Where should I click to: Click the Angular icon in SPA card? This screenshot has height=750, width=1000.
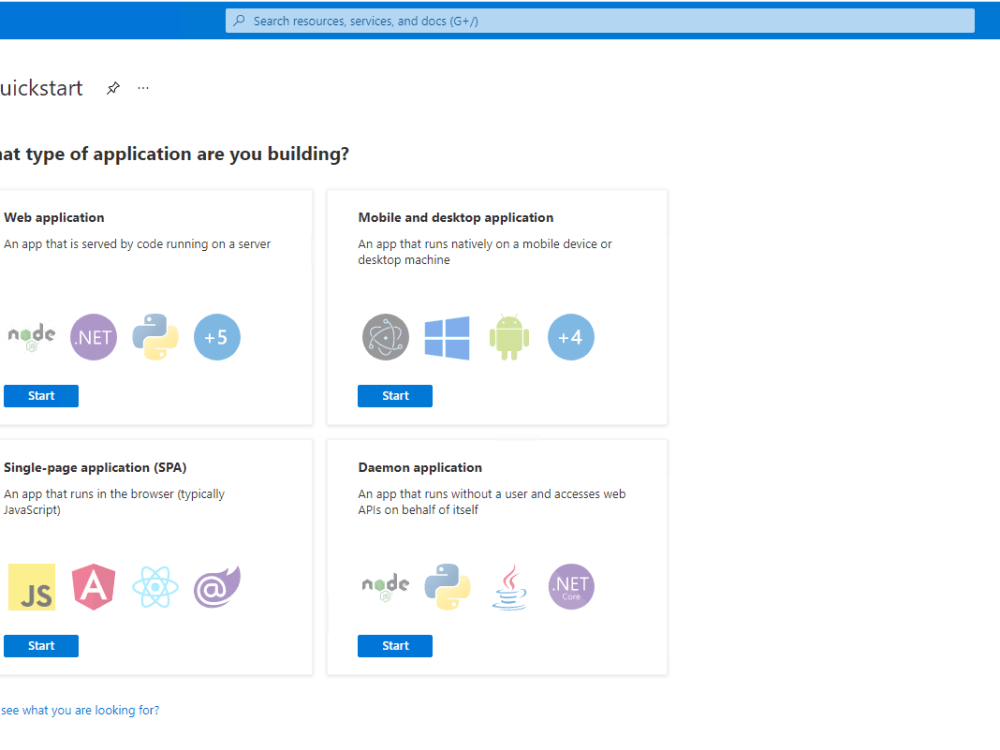93,587
